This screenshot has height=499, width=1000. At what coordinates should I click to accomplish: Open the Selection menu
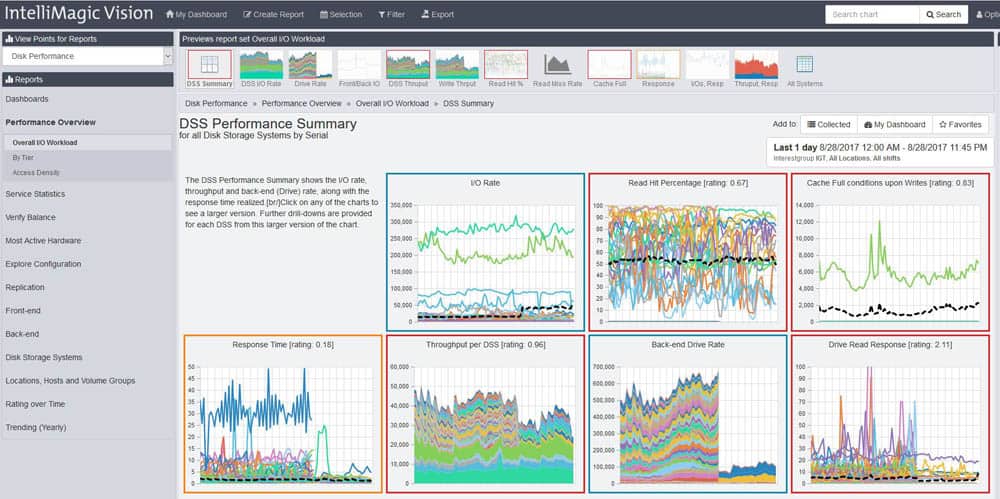click(341, 14)
